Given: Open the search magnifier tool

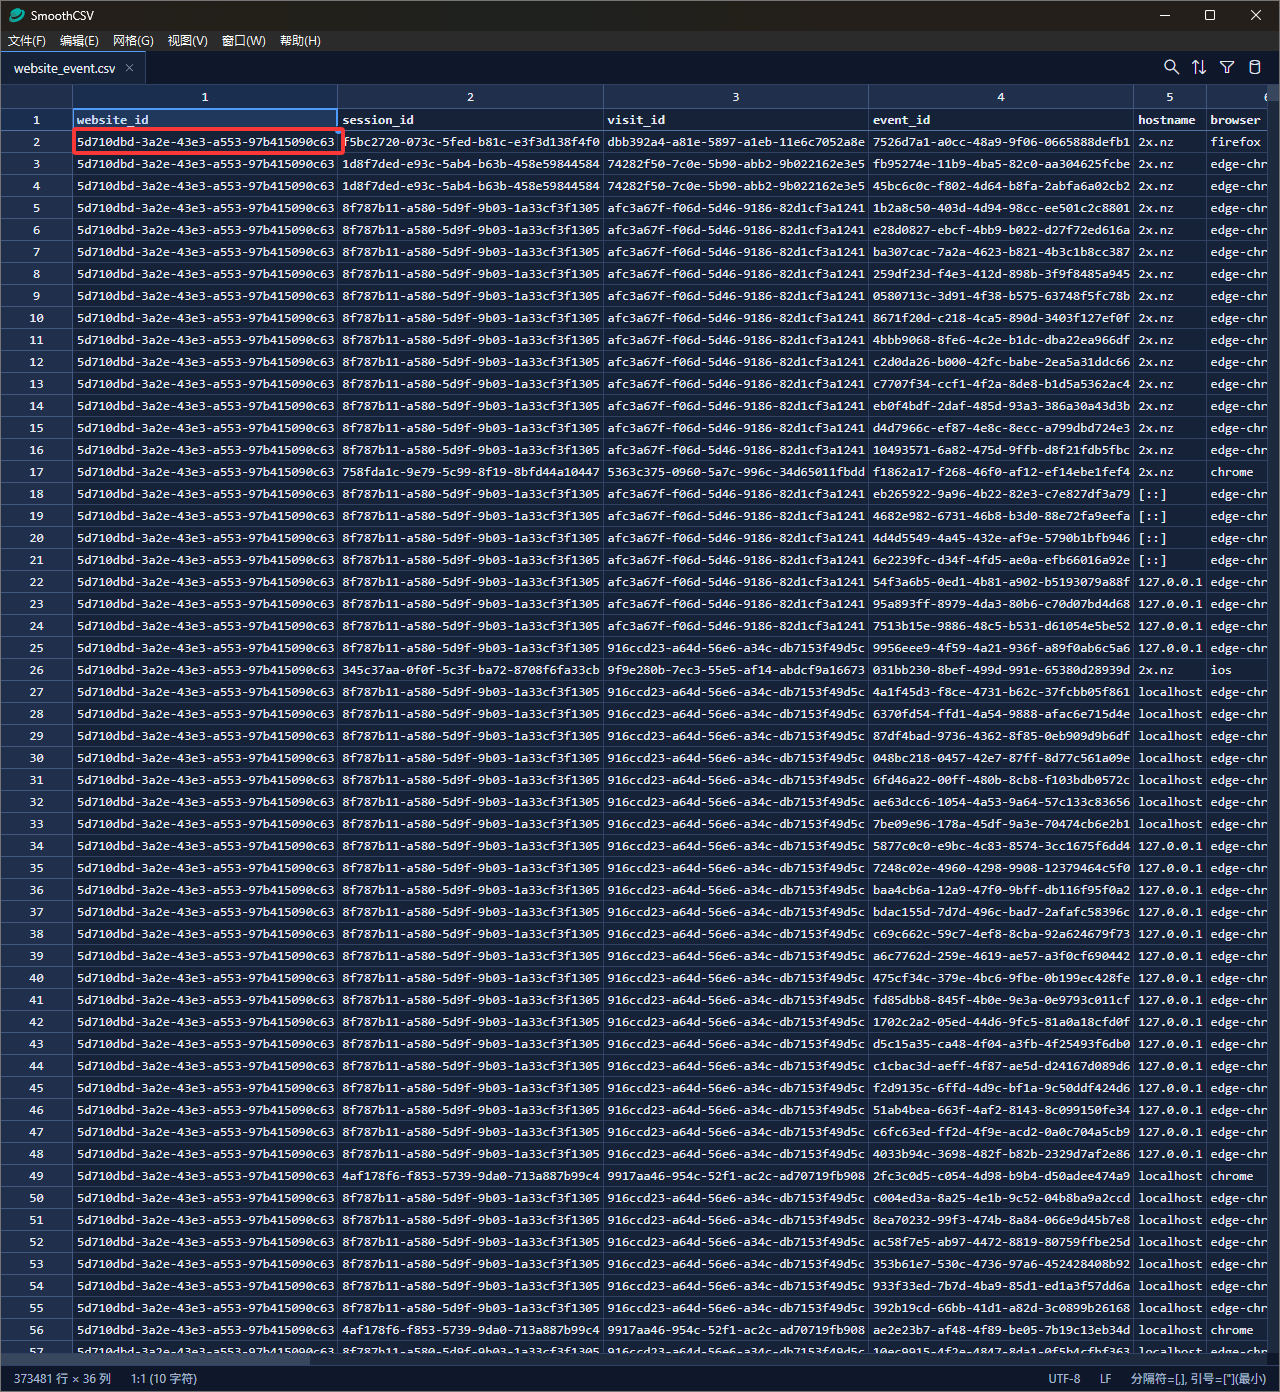Looking at the screenshot, I should pos(1171,67).
